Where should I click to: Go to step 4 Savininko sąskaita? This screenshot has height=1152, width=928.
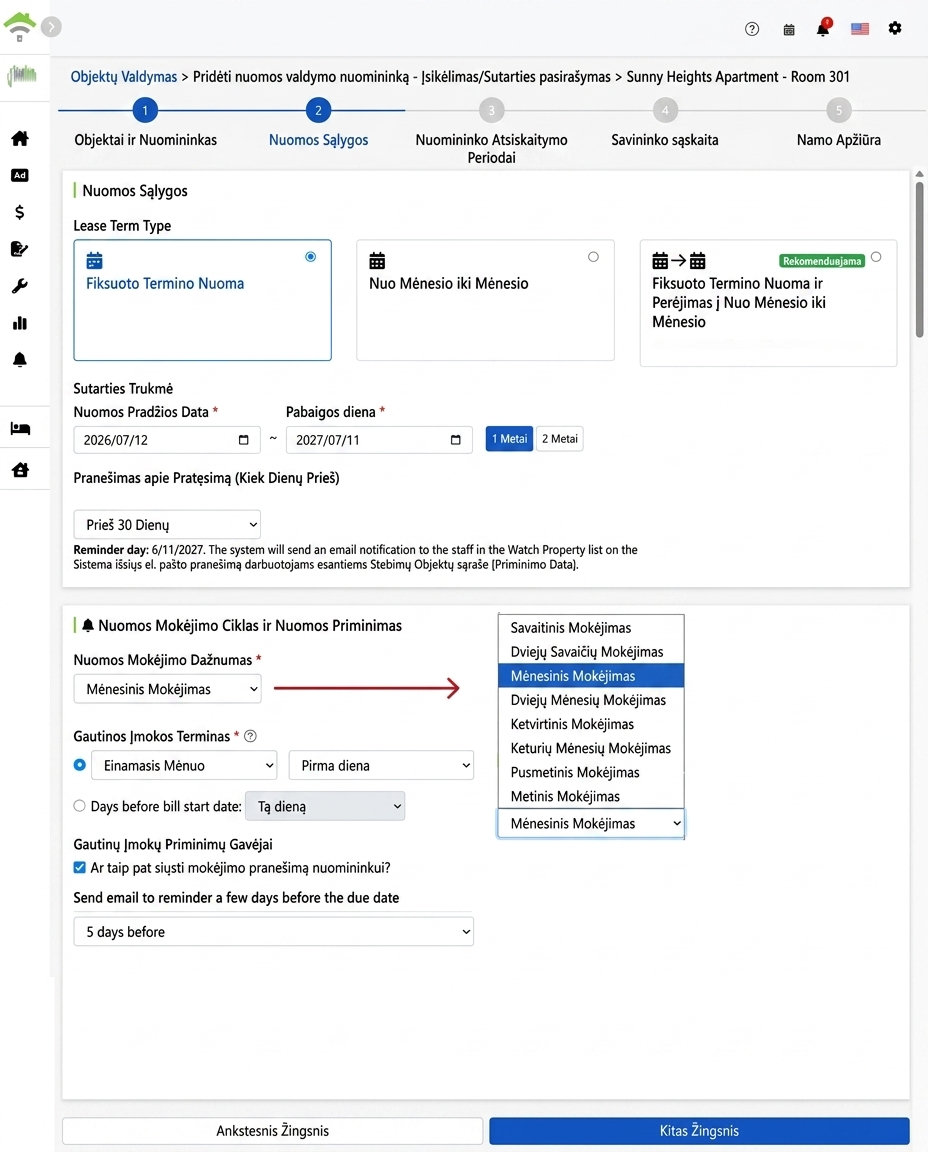pos(665,110)
